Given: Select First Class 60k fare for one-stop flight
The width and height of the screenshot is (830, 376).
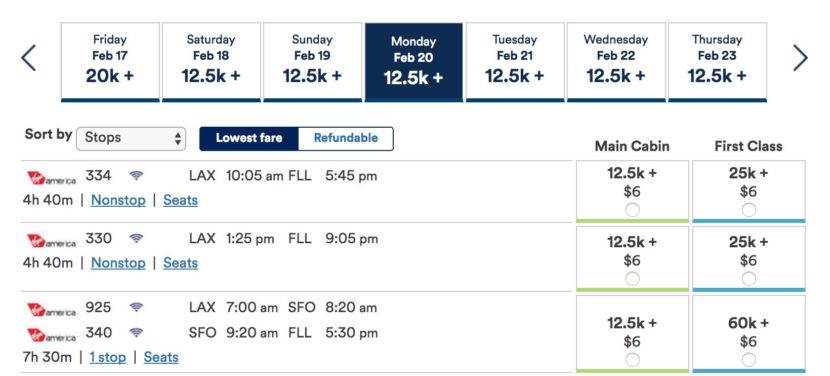Looking at the screenshot, I should click(x=748, y=360).
